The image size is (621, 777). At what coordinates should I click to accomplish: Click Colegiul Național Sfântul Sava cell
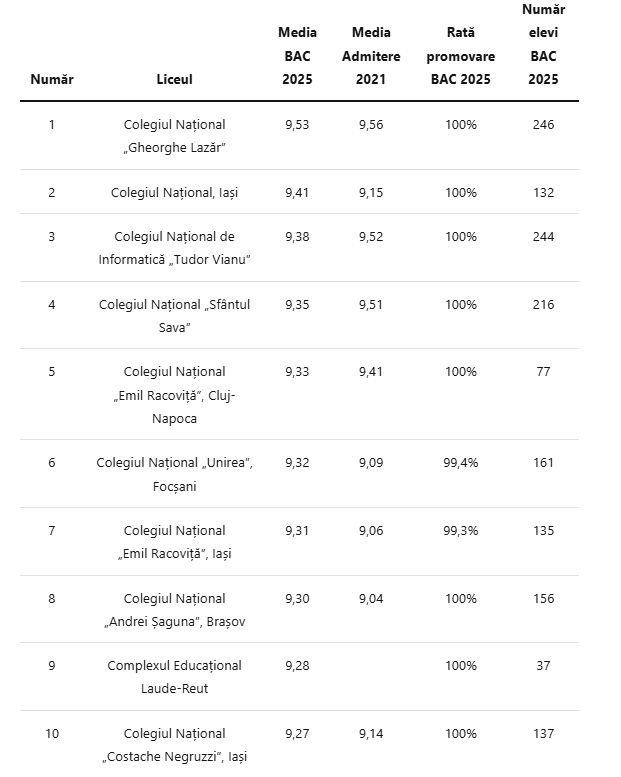coord(174,316)
